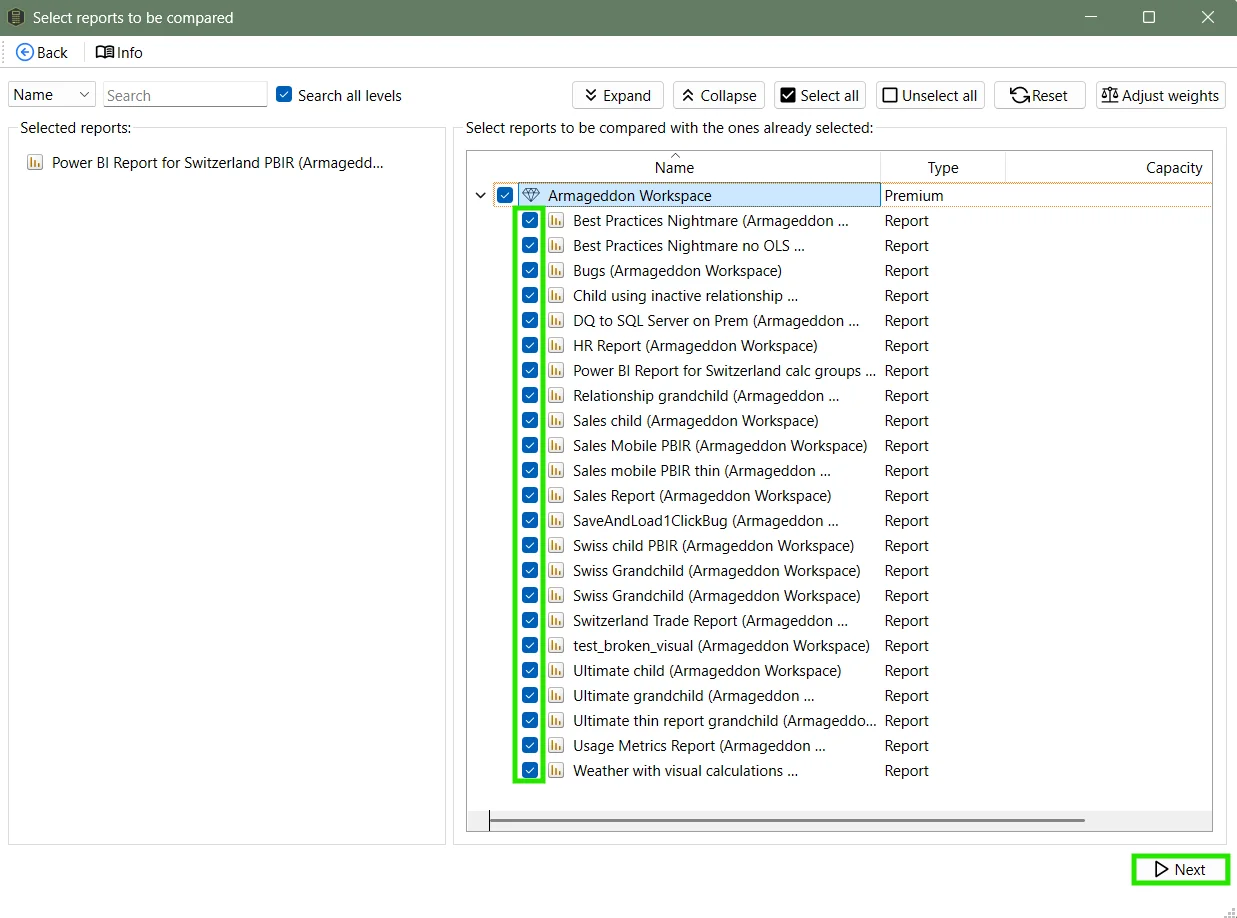This screenshot has height=918, width=1237.
Task: Click the Unselect all button
Action: [930, 96]
